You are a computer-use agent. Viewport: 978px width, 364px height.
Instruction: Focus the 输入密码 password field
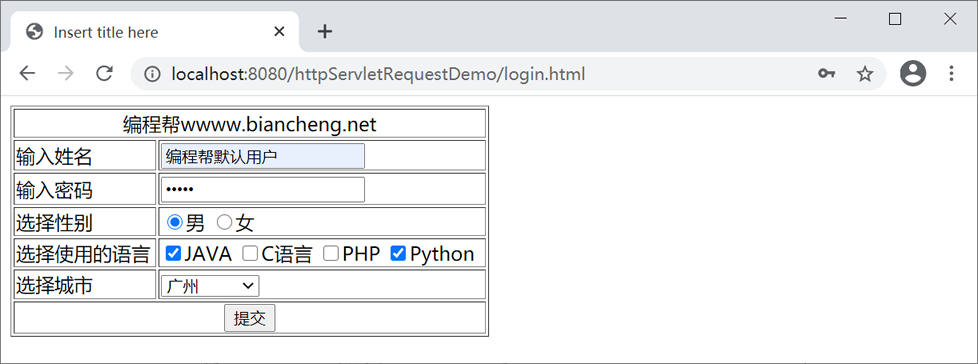pos(263,189)
